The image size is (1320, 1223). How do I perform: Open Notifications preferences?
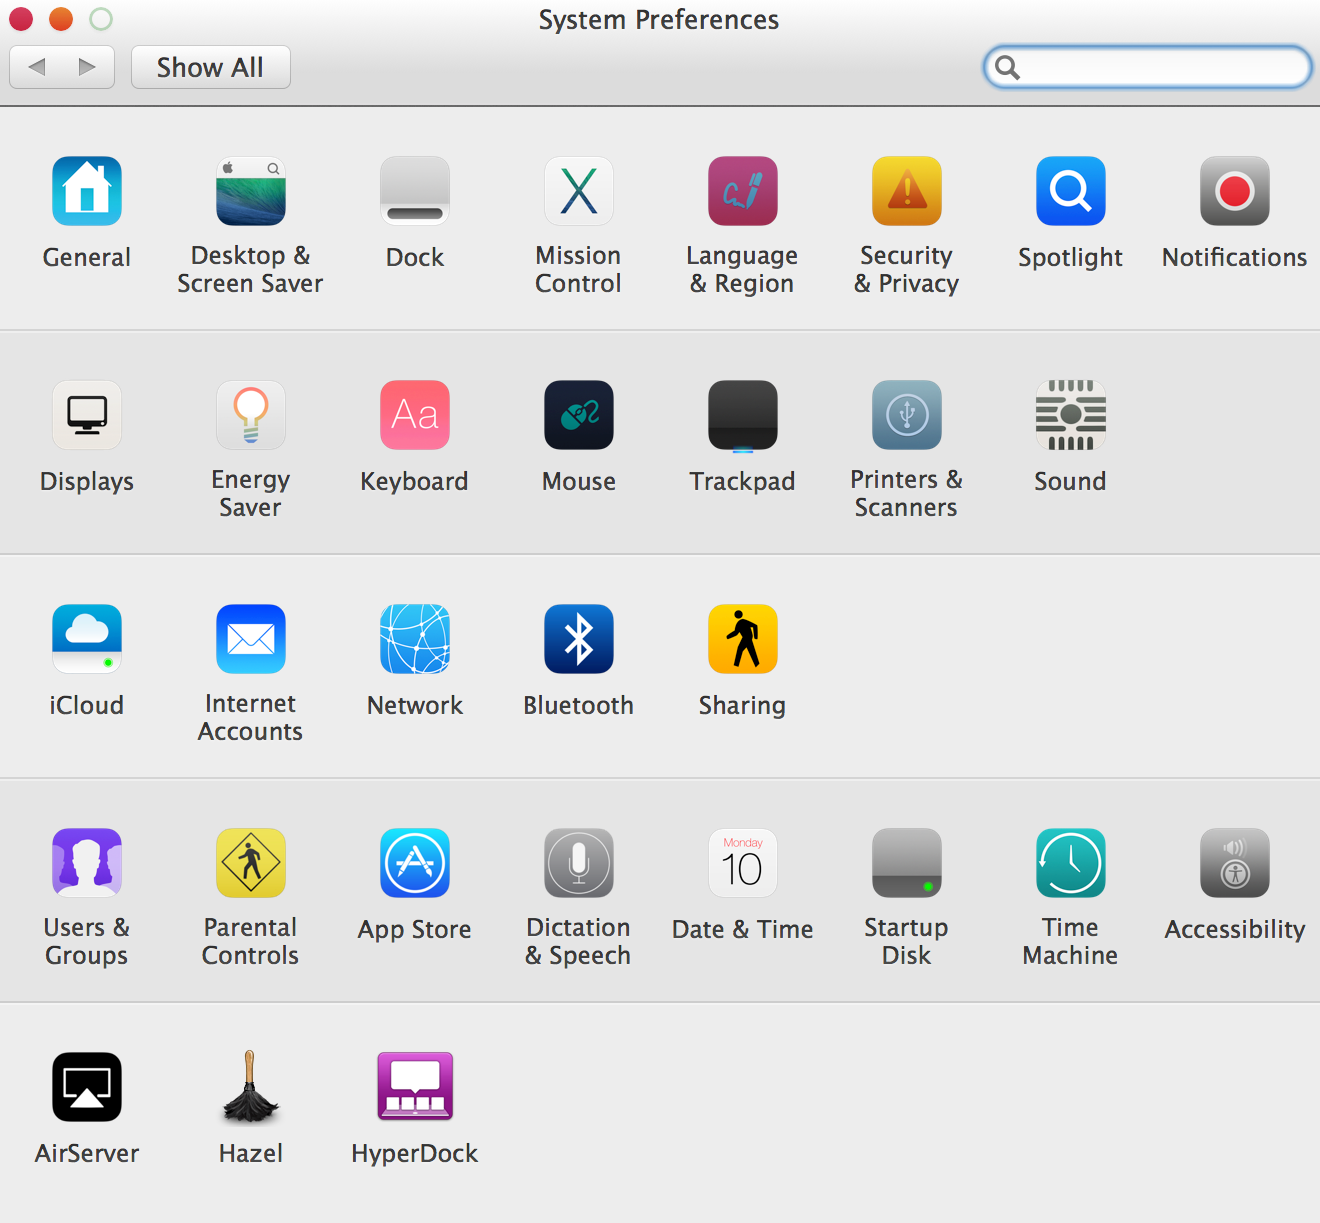(x=1235, y=191)
